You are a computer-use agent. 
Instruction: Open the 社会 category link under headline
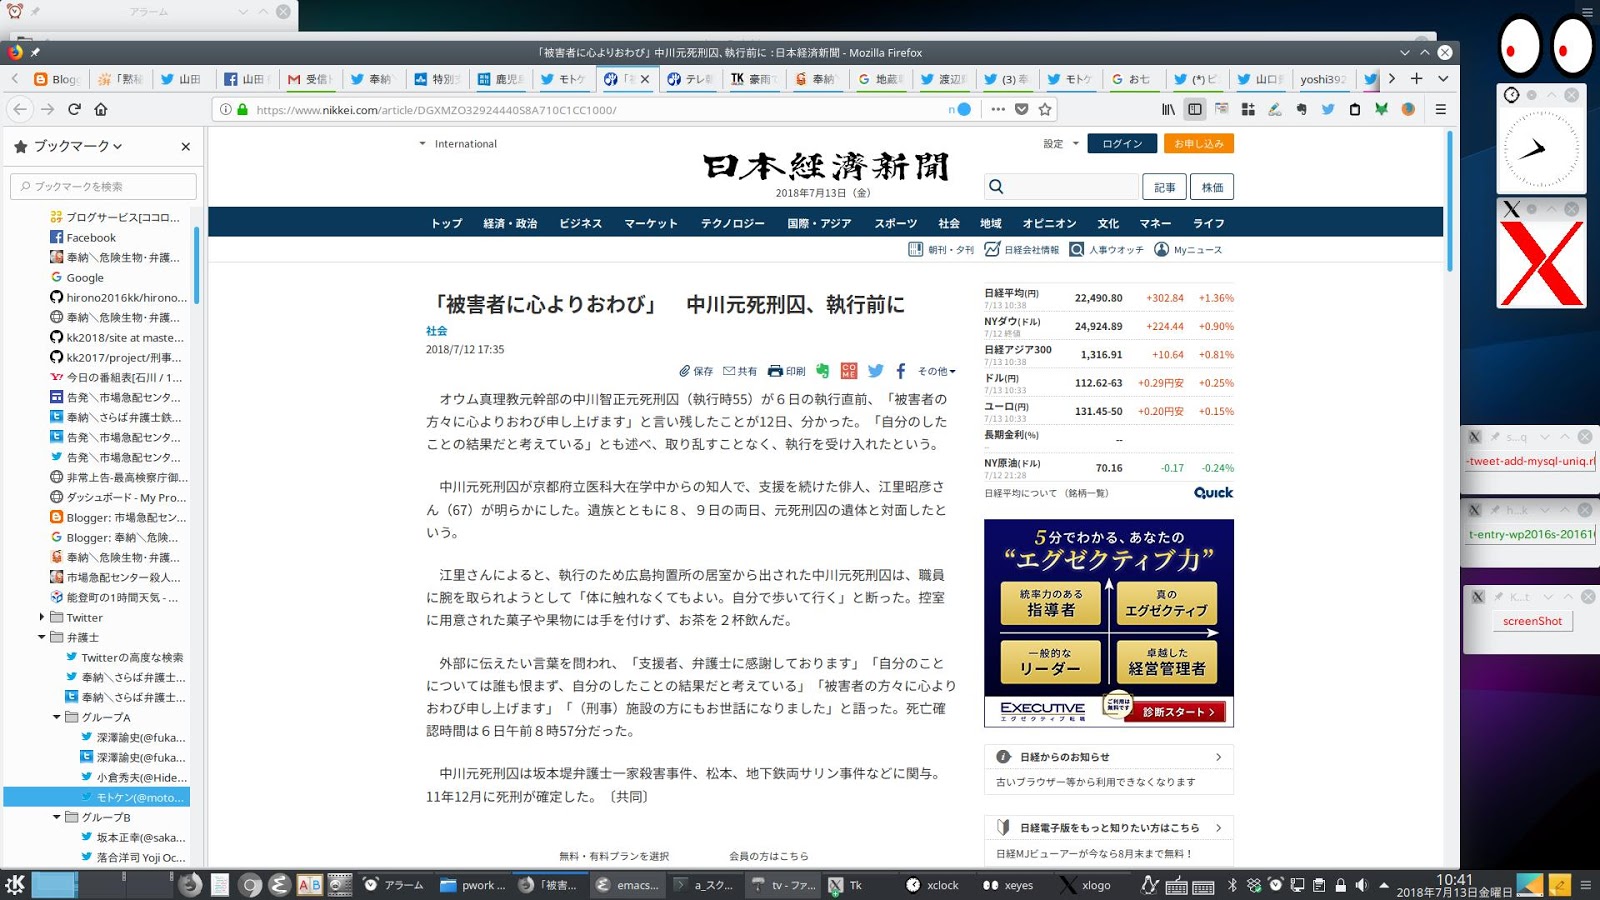pyautogui.click(x=436, y=331)
